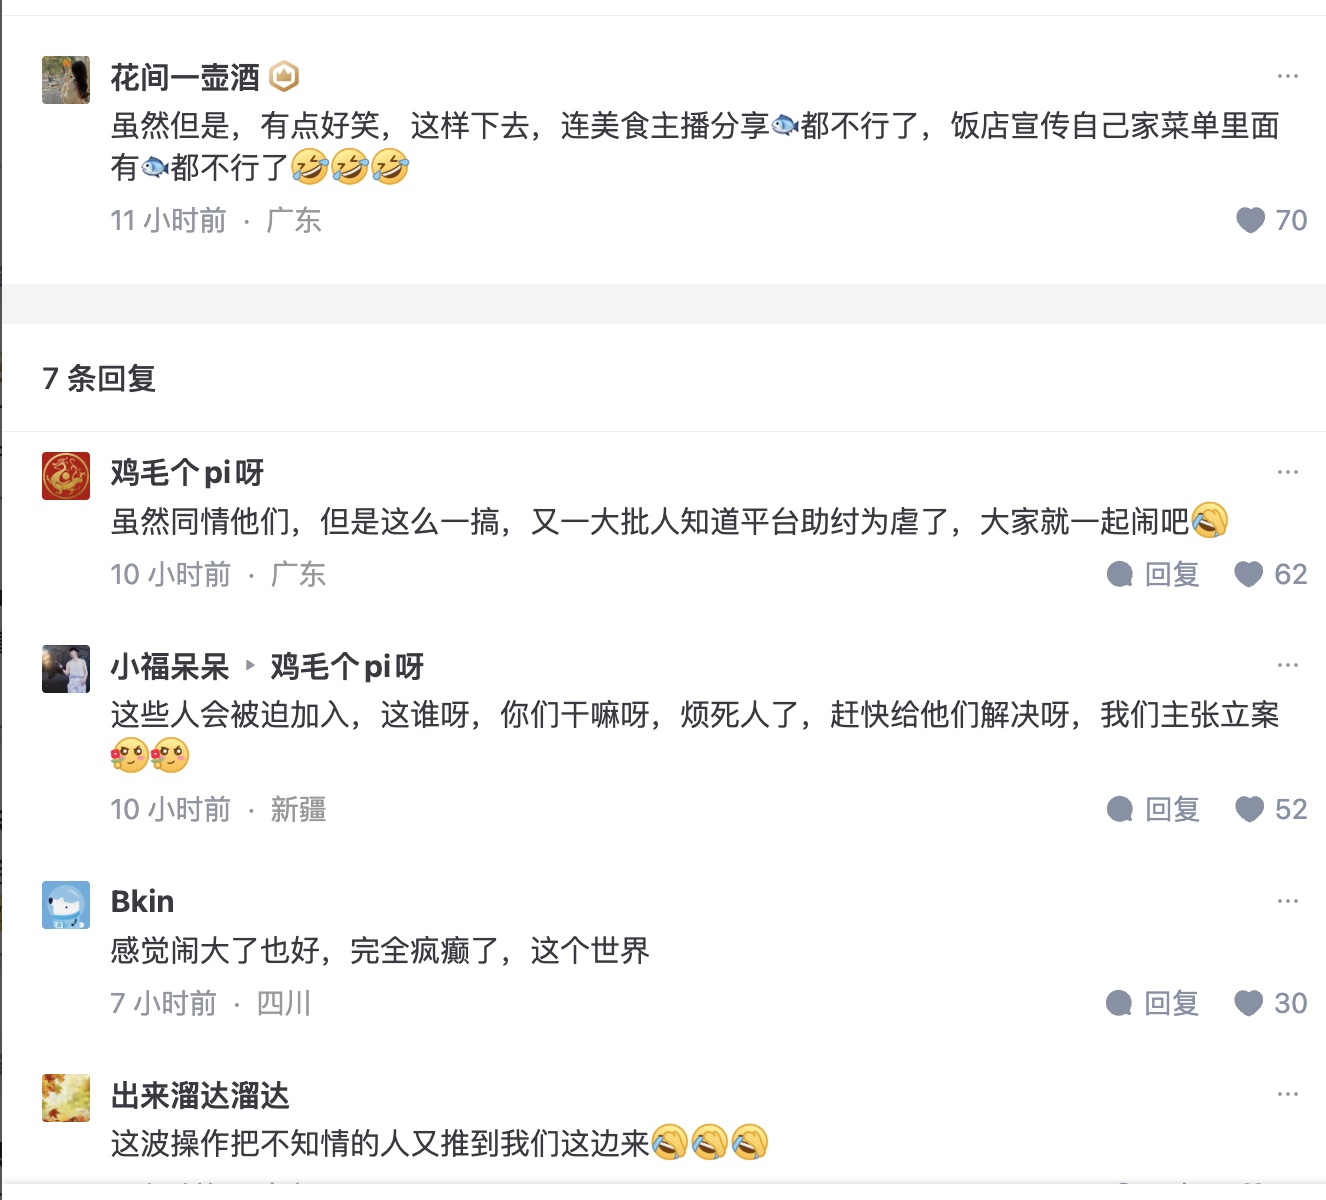Image resolution: width=1326 pixels, height=1200 pixels.
Task: Open 小福呆呆's username link
Action: (170, 666)
